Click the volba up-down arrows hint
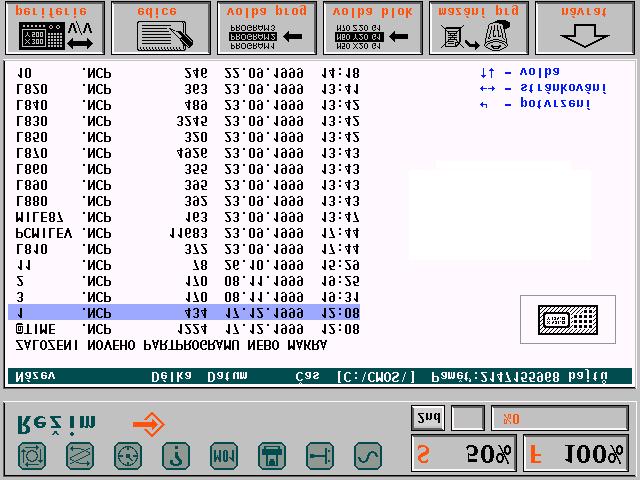 (x=520, y=73)
